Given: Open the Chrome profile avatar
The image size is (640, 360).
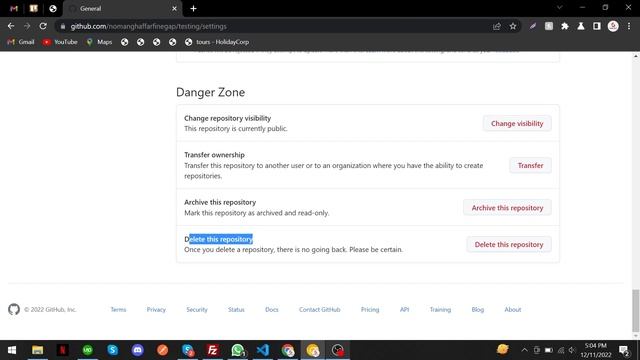Looking at the screenshot, I should tap(613, 26).
